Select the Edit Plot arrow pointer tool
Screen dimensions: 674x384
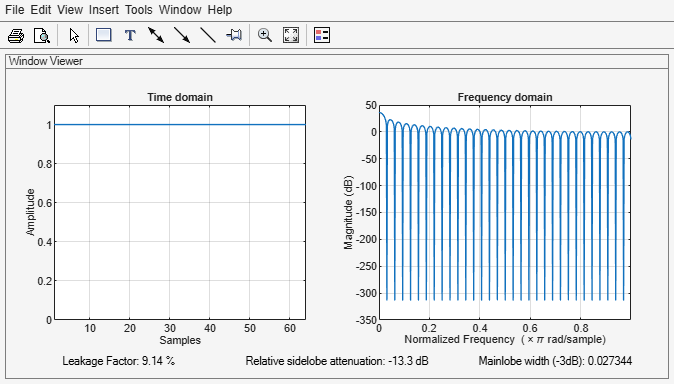coord(74,35)
